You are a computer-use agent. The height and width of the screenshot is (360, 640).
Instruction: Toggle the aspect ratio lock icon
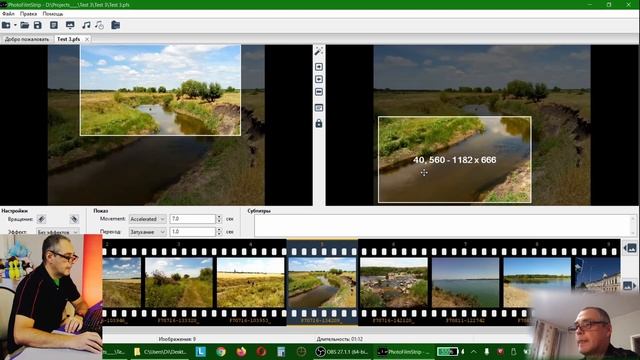(x=319, y=123)
